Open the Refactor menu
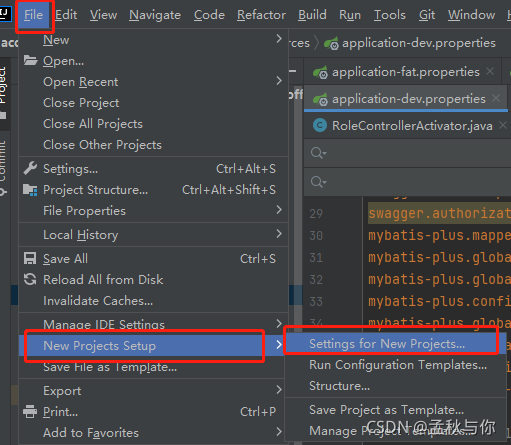 coord(261,15)
